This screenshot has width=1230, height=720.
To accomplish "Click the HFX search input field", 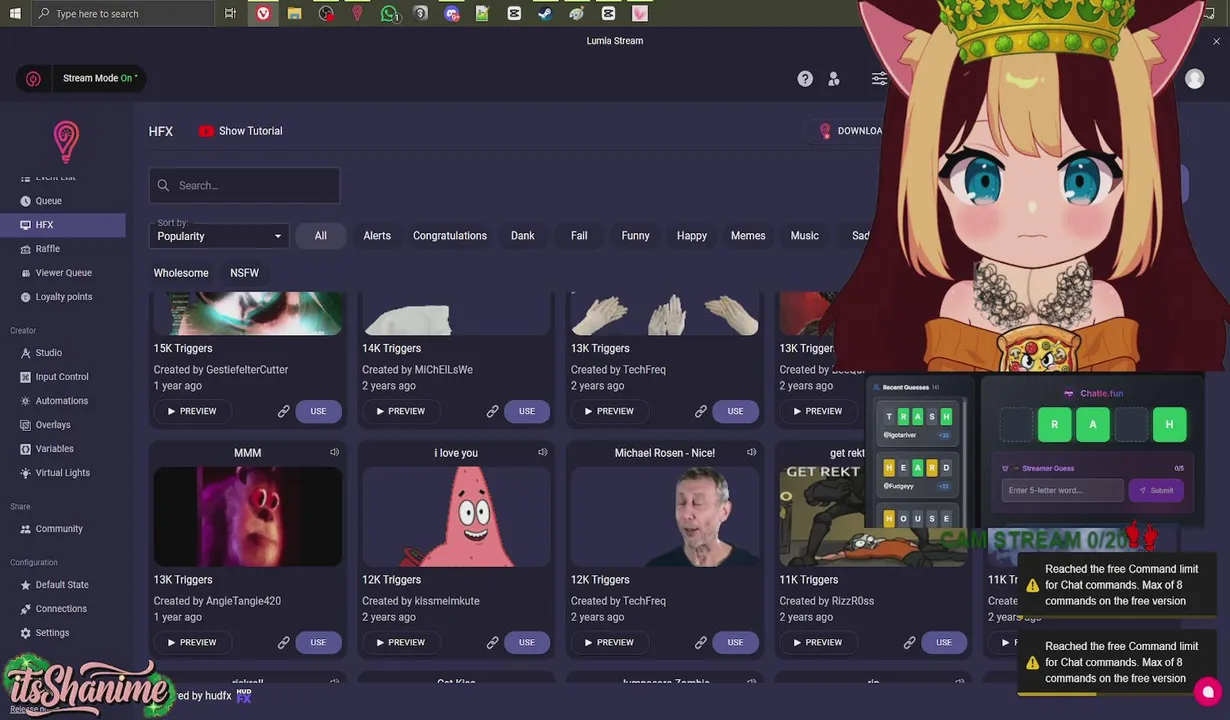I will pyautogui.click(x=245, y=185).
